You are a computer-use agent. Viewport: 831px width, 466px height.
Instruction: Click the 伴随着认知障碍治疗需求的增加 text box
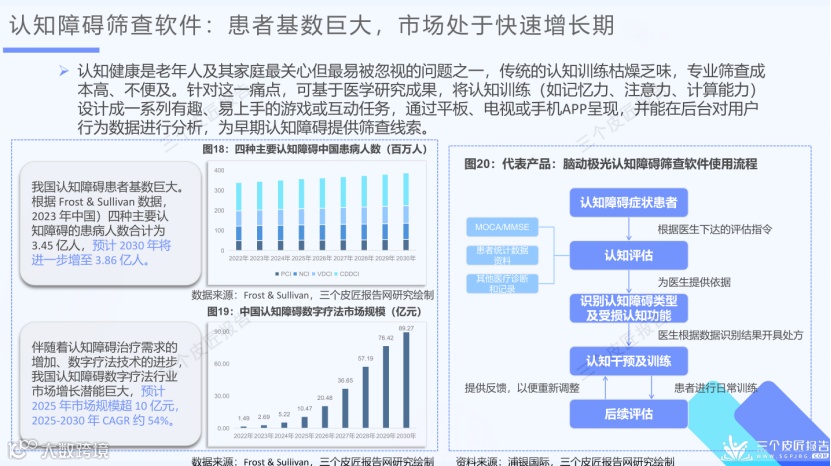click(110, 384)
